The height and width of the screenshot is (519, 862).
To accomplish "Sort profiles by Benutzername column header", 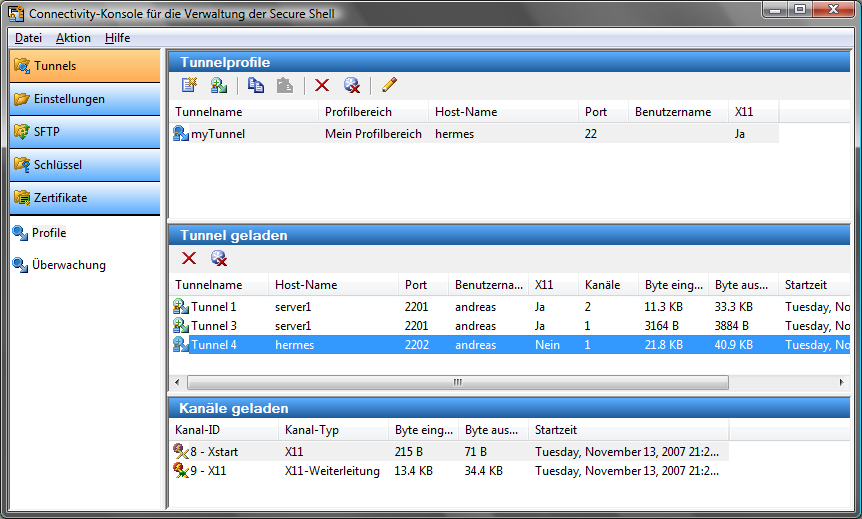I will [x=678, y=112].
